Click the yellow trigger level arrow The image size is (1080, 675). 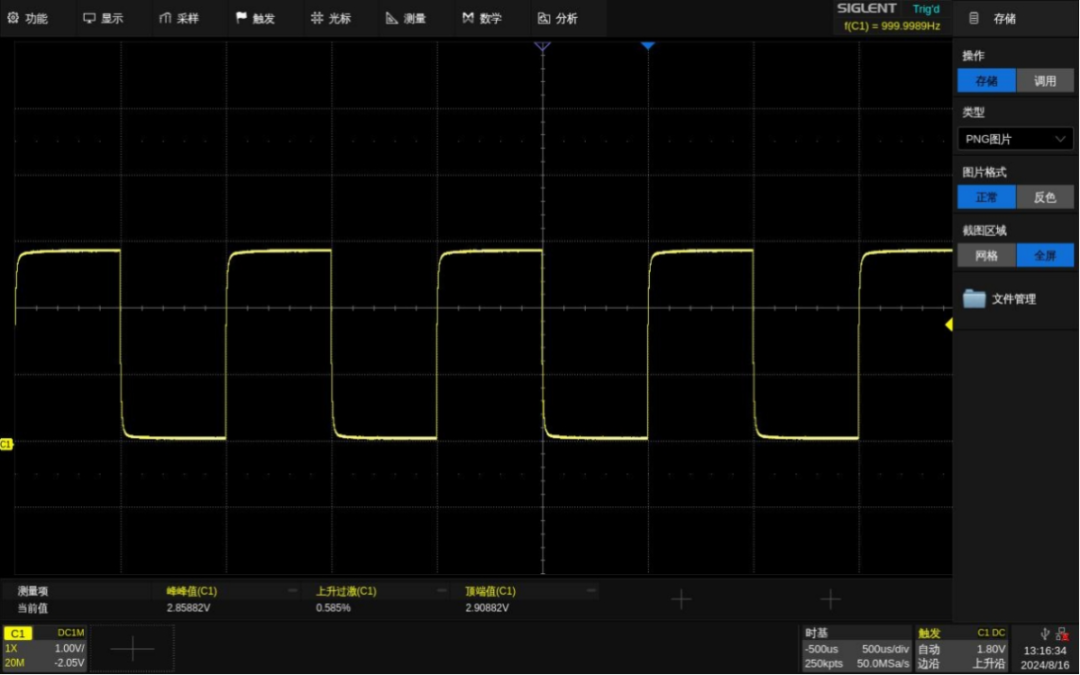[x=948, y=324]
